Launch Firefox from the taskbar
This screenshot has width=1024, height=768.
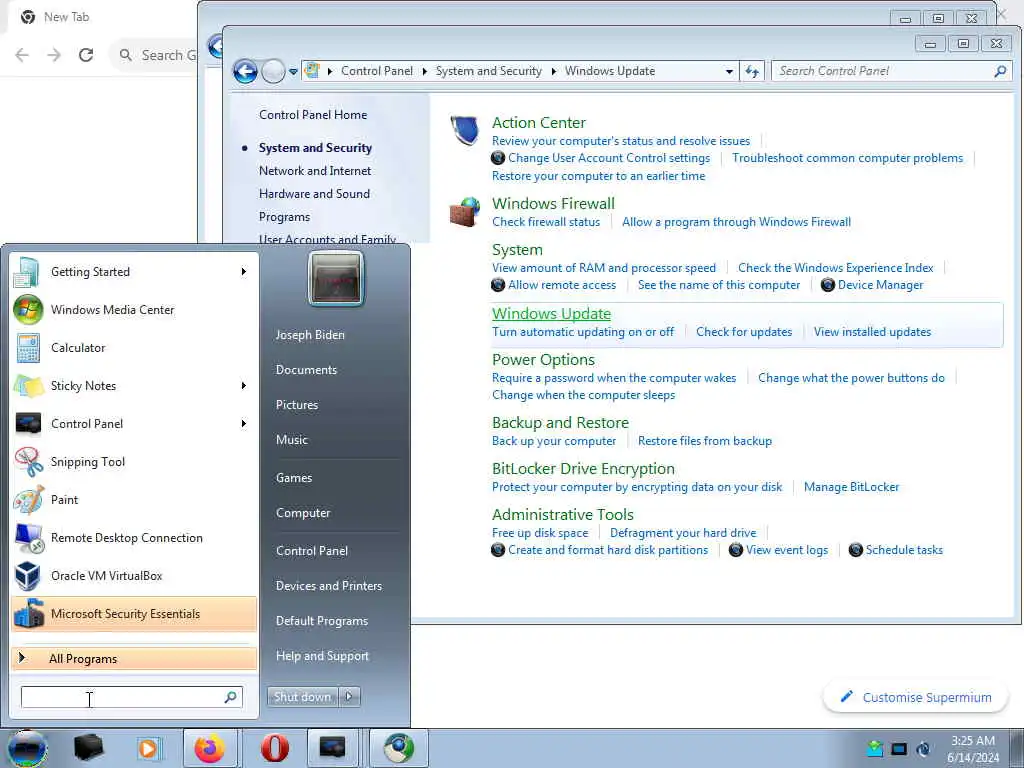click(x=209, y=748)
